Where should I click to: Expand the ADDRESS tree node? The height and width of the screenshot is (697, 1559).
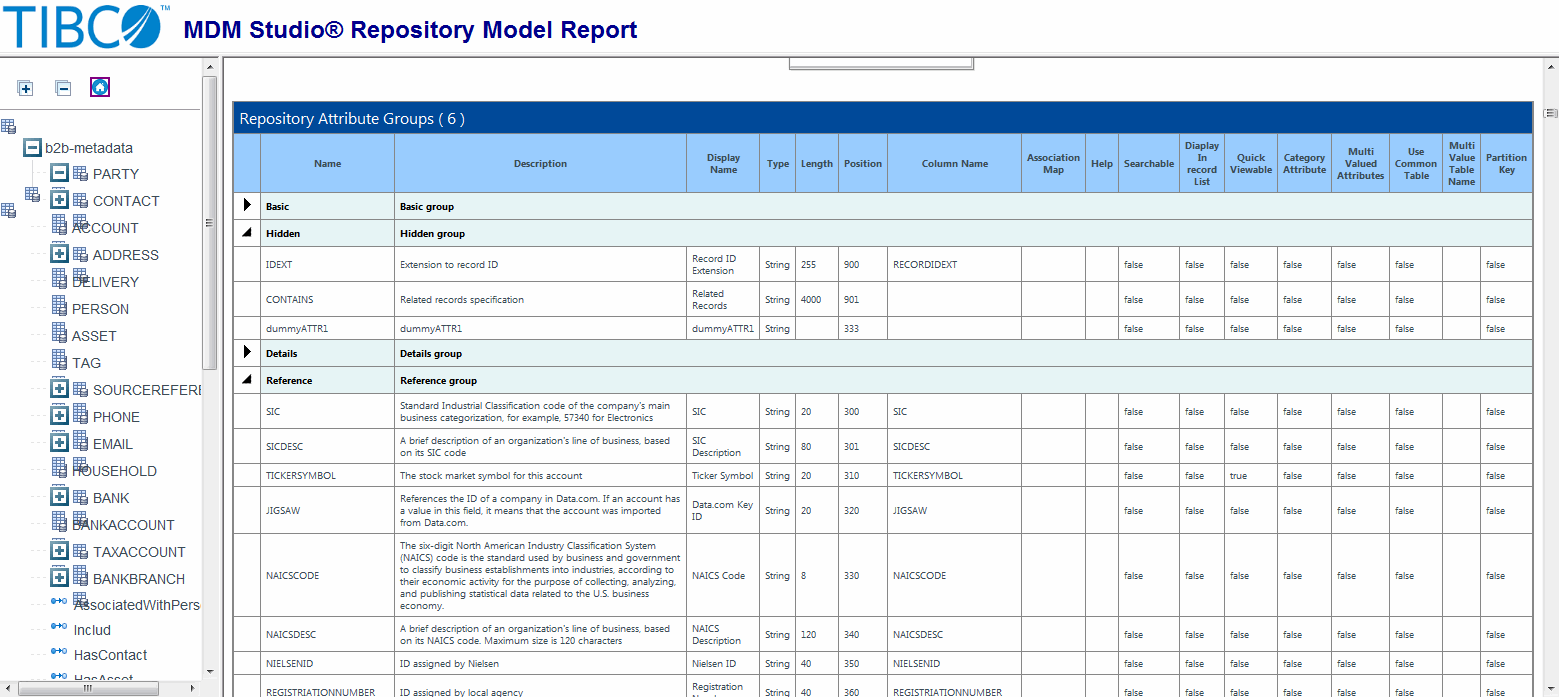pyautogui.click(x=59, y=254)
